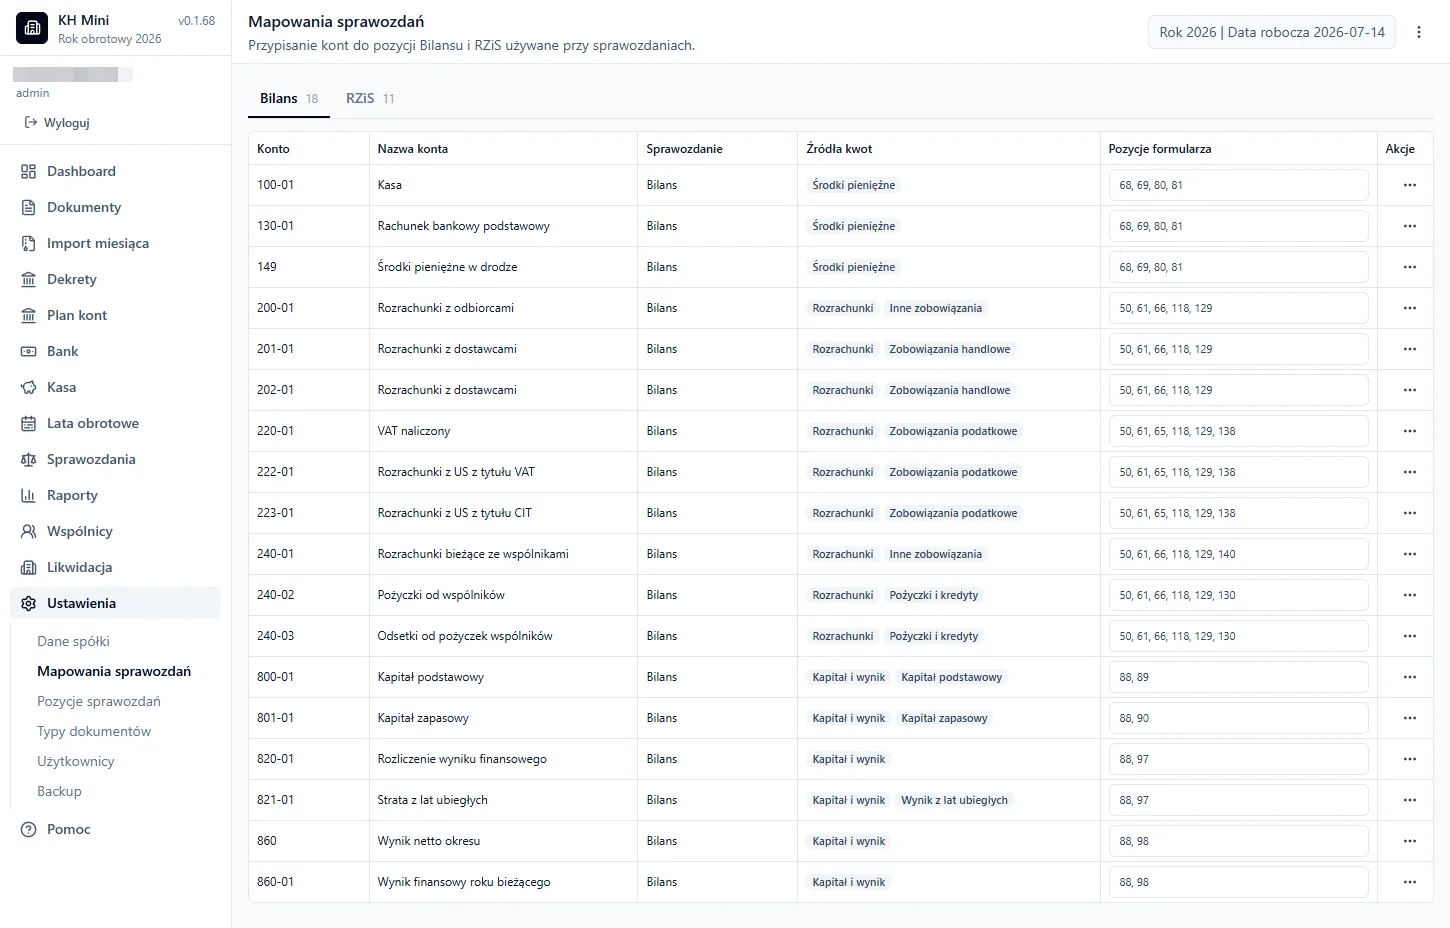Click the Lata obrotowe calendar icon
Viewport: 1450px width, 928px height.
click(28, 423)
